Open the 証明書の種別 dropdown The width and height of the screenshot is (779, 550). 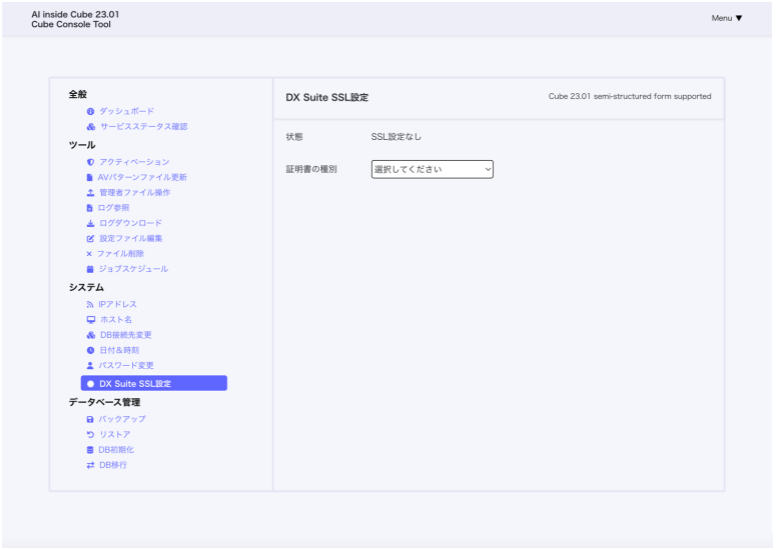point(432,170)
